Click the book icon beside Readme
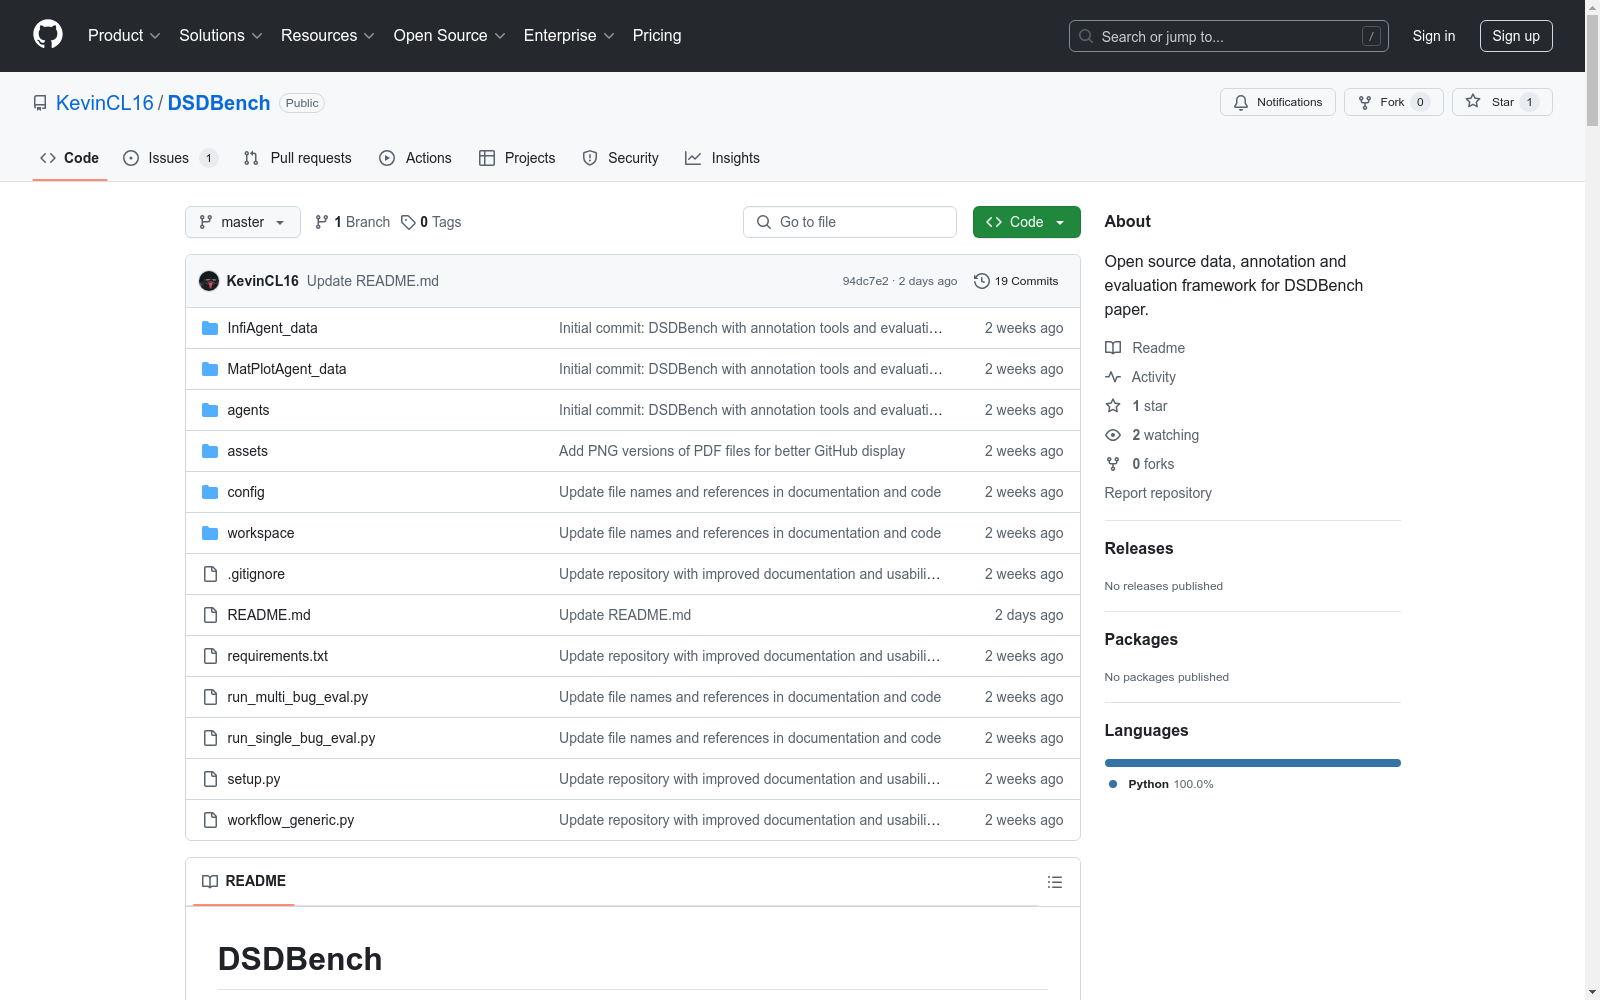The image size is (1600, 1000). click(1113, 348)
